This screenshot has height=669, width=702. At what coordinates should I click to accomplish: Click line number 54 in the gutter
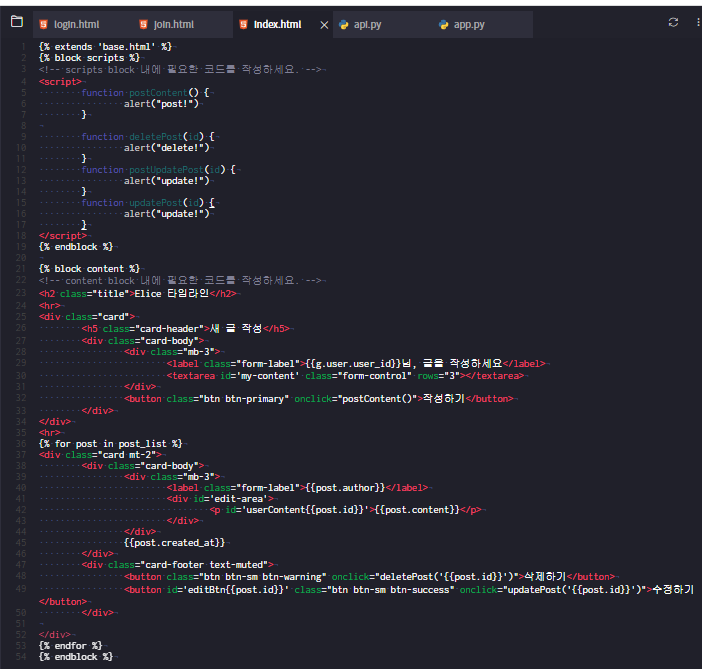point(21,656)
